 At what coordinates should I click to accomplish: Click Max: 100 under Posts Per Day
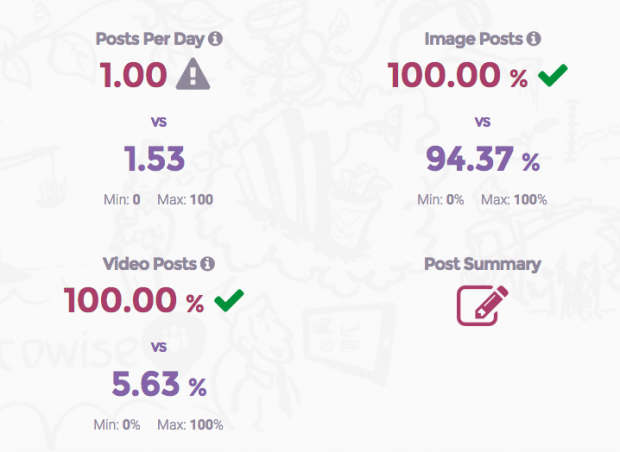coord(185,199)
